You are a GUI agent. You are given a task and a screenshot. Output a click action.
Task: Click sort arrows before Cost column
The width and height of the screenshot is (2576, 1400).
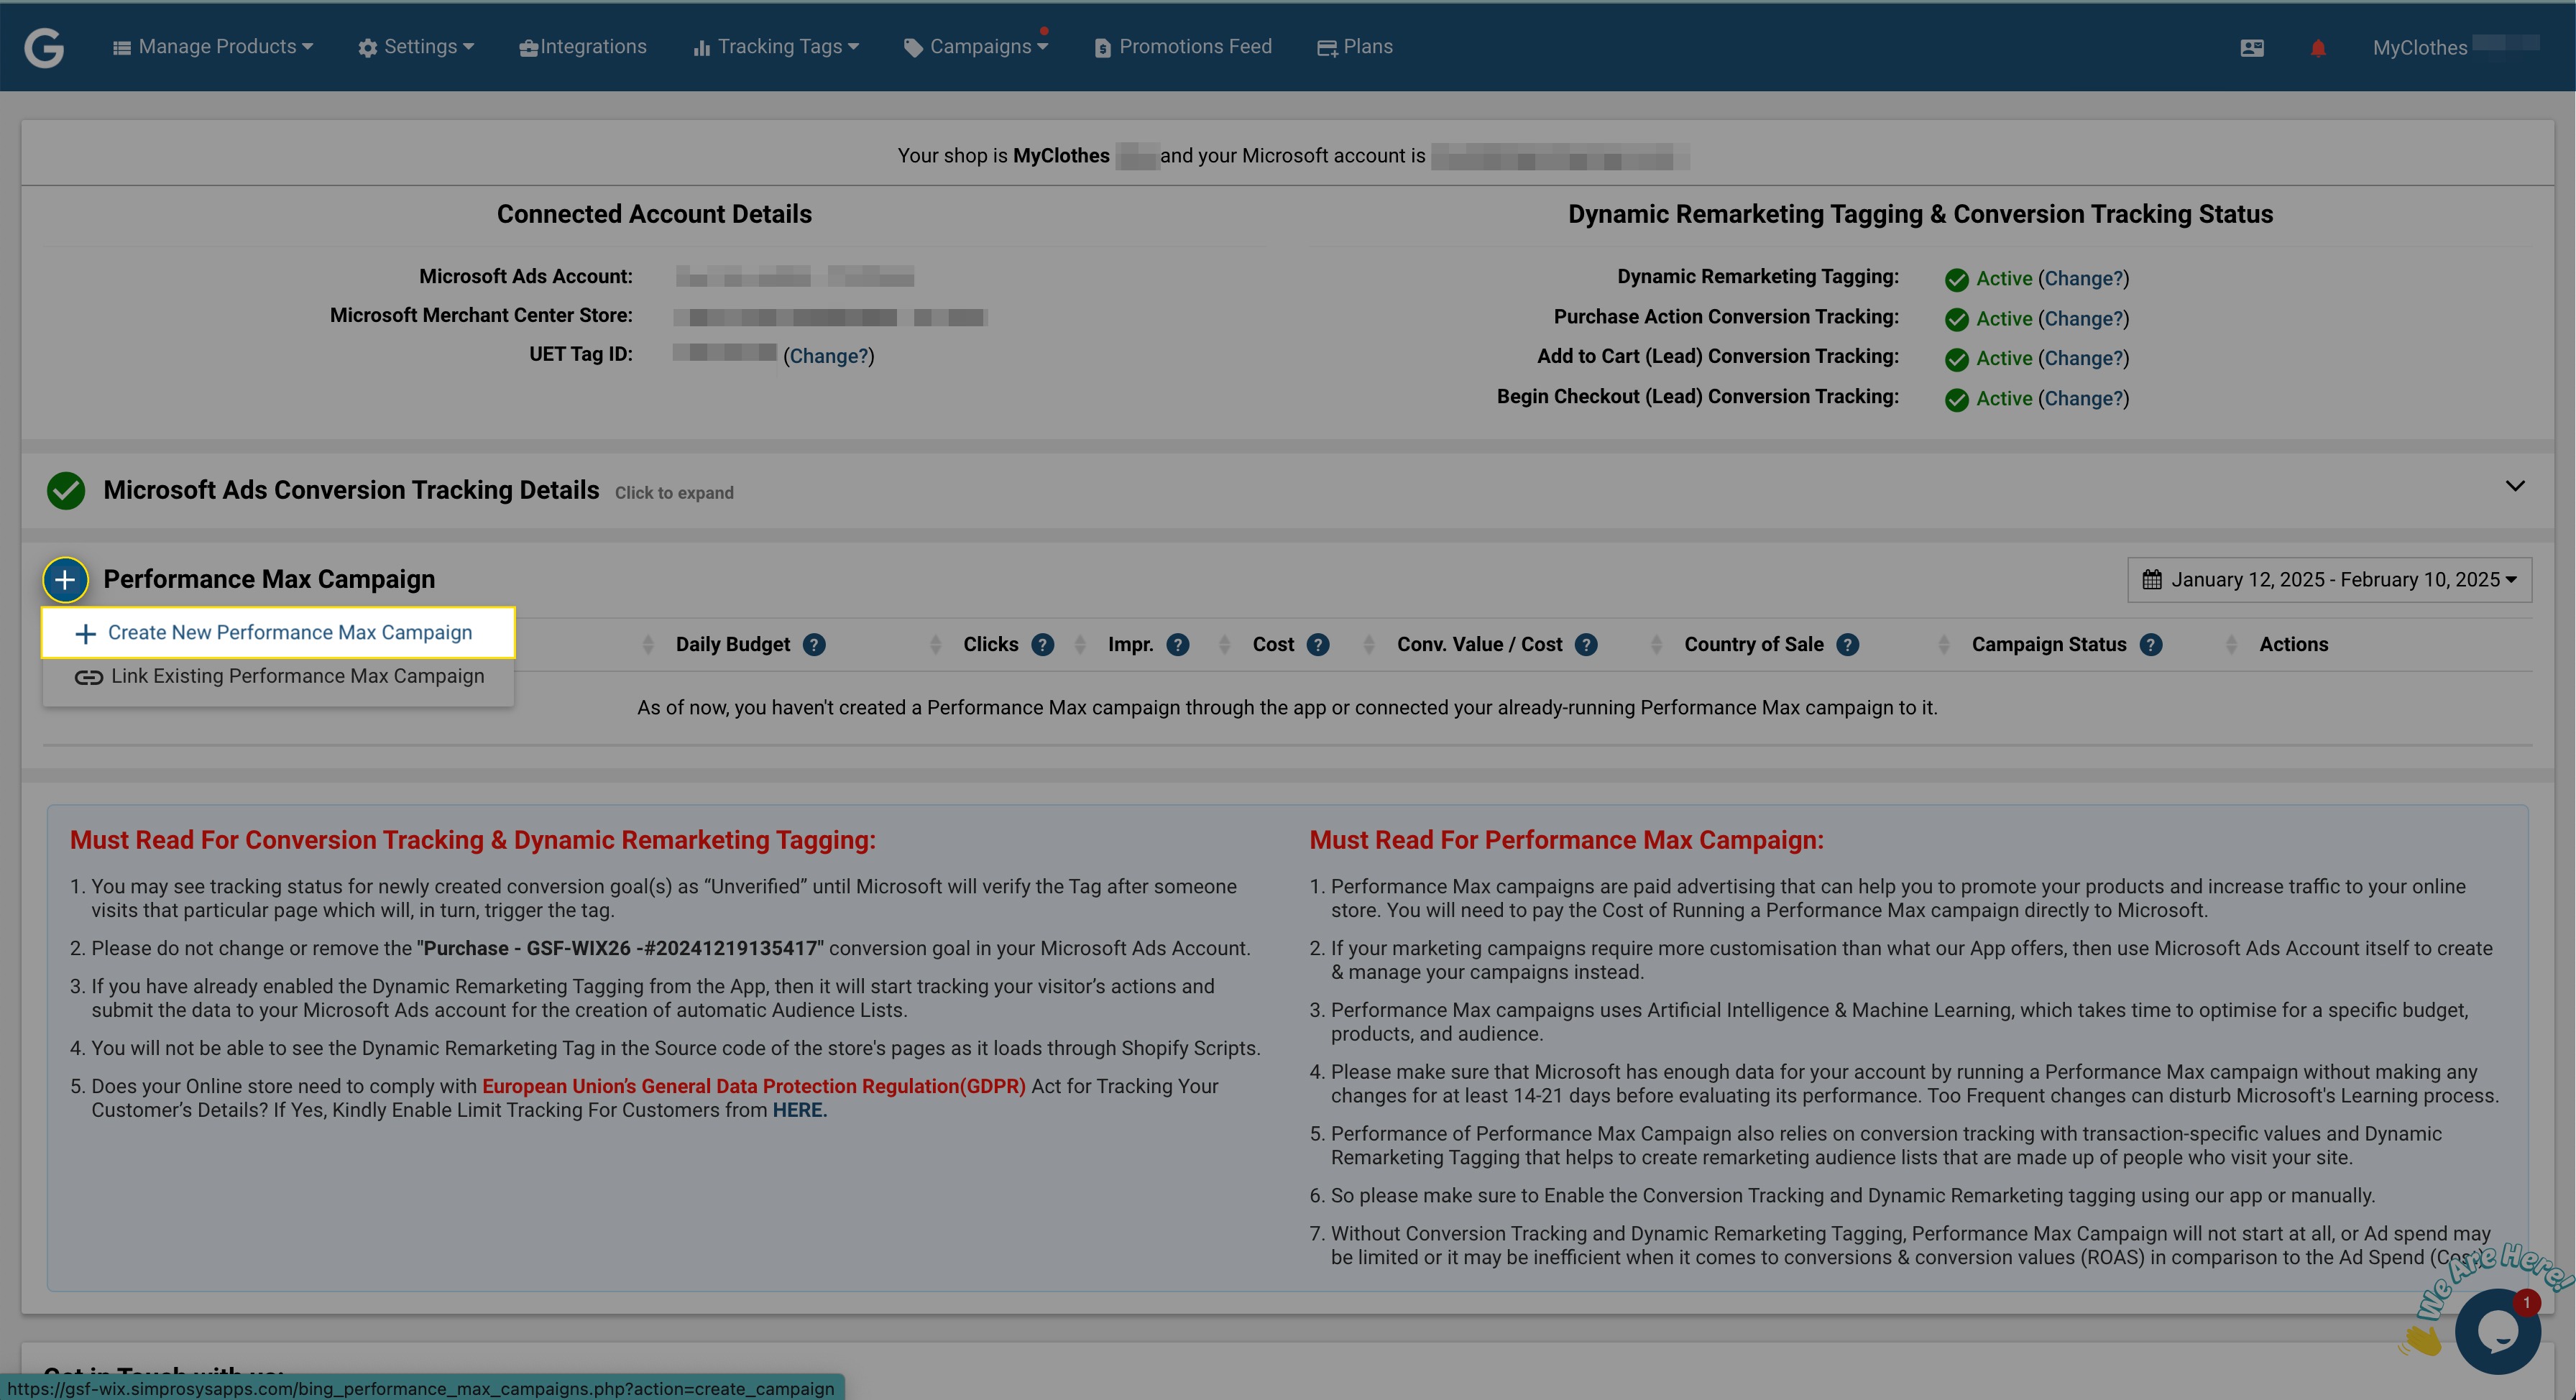click(1224, 645)
